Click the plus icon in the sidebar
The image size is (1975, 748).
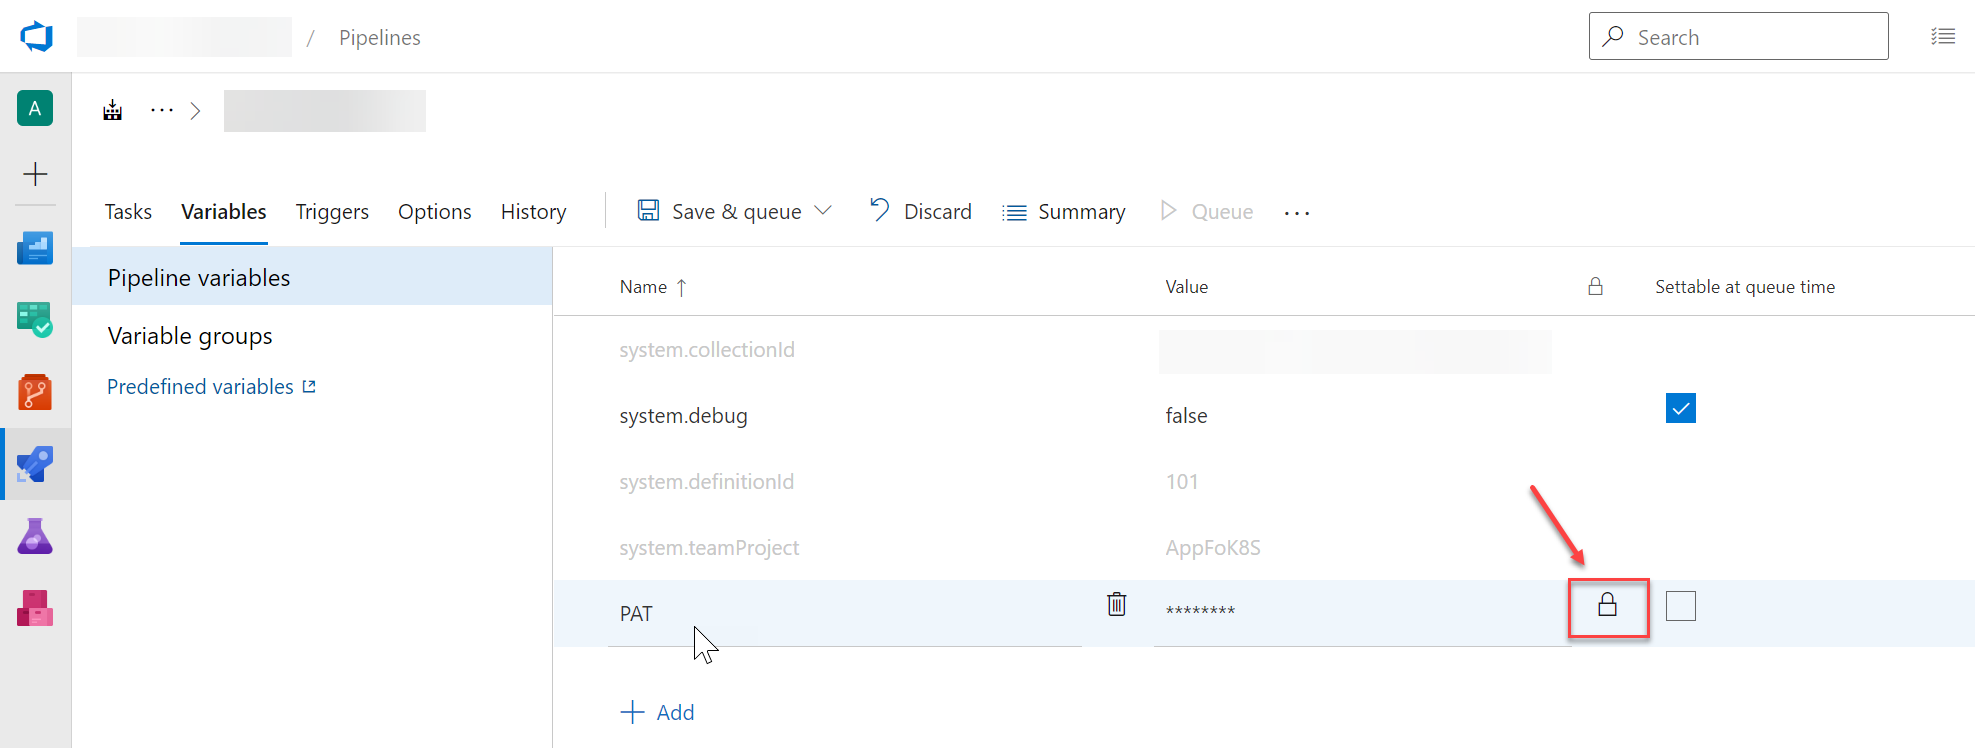point(35,174)
